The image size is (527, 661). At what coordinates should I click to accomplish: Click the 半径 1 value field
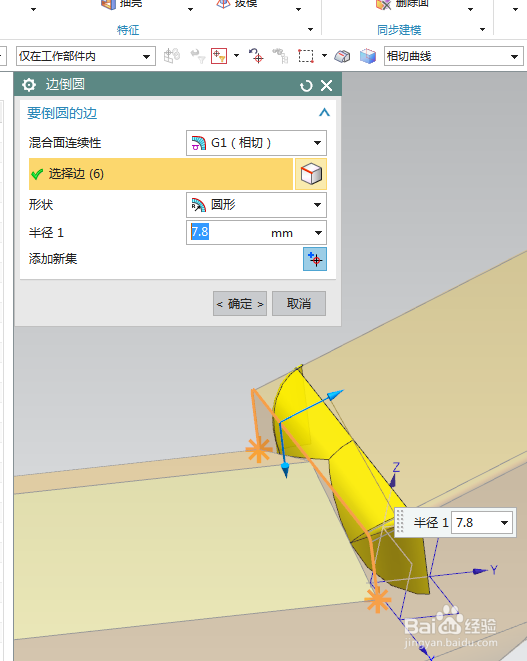228,232
